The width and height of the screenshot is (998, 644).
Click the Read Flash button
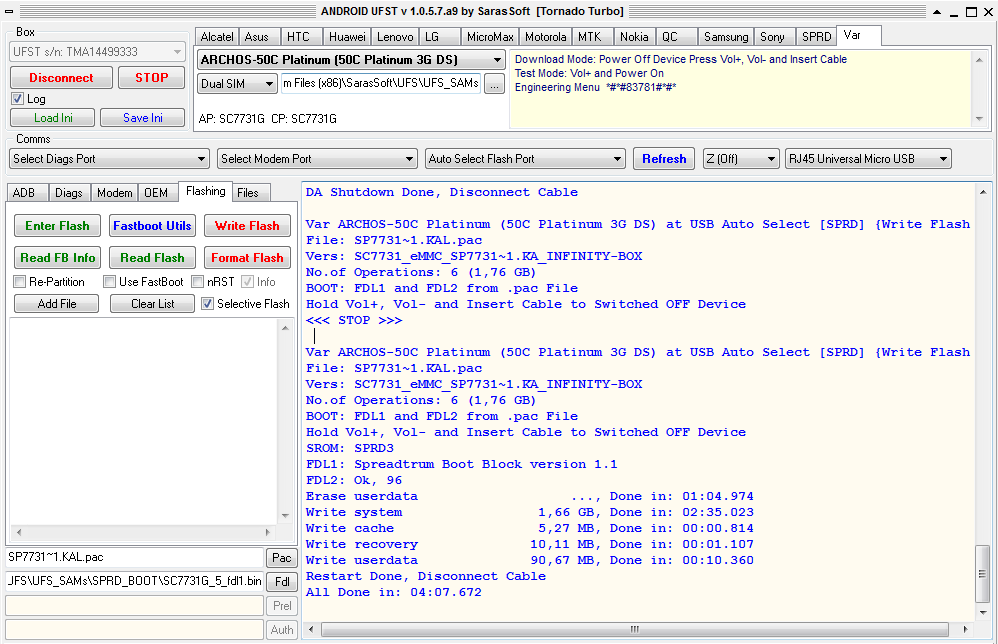click(x=152, y=258)
